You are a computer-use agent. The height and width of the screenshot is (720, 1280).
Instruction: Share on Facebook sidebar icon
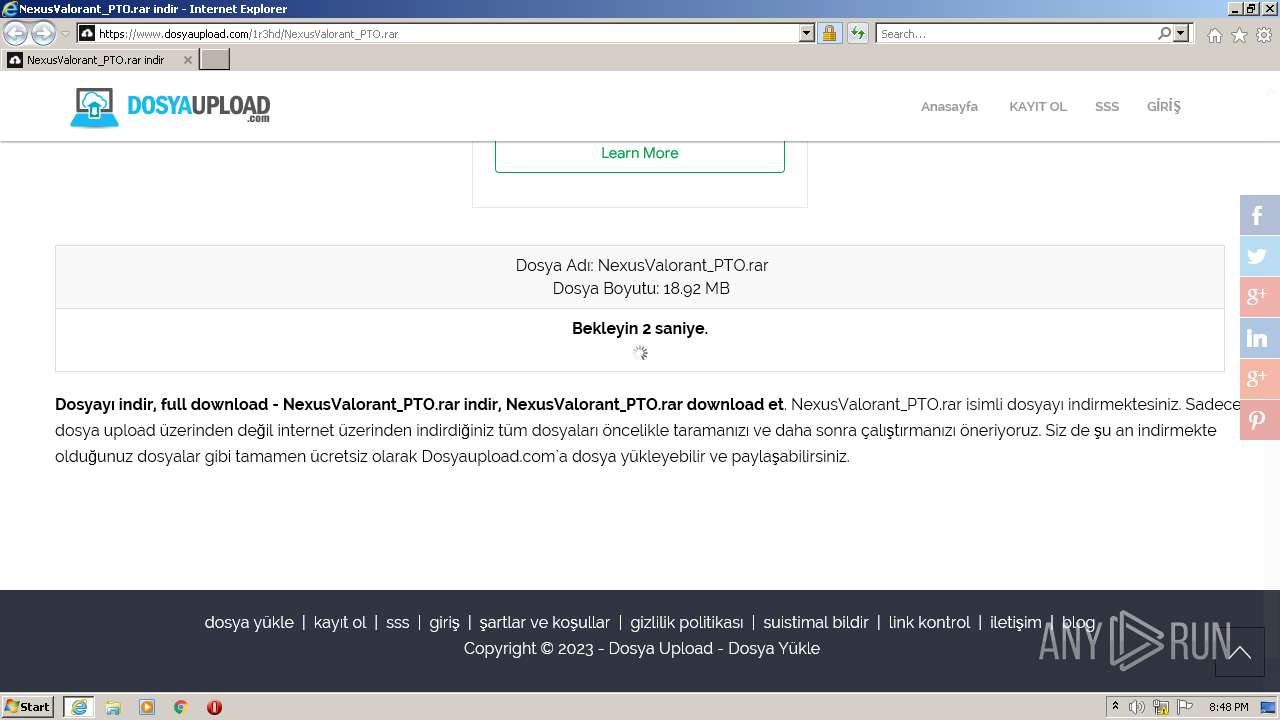tap(1260, 215)
